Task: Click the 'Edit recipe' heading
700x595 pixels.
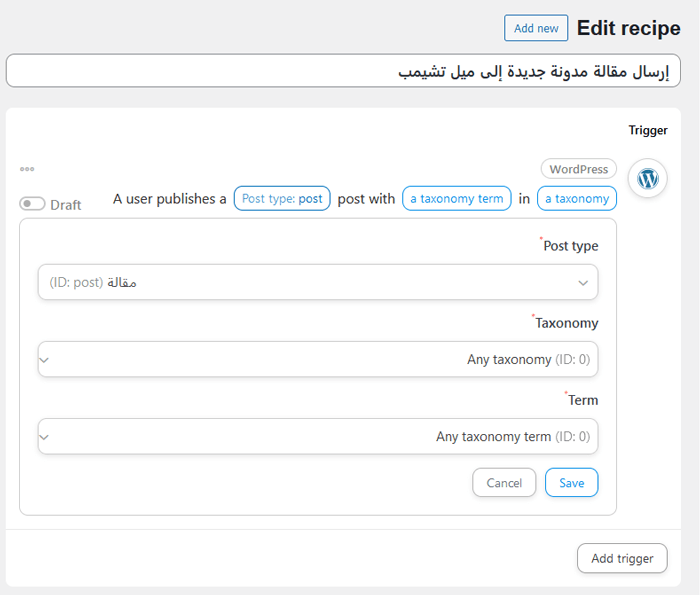Action: tap(629, 28)
